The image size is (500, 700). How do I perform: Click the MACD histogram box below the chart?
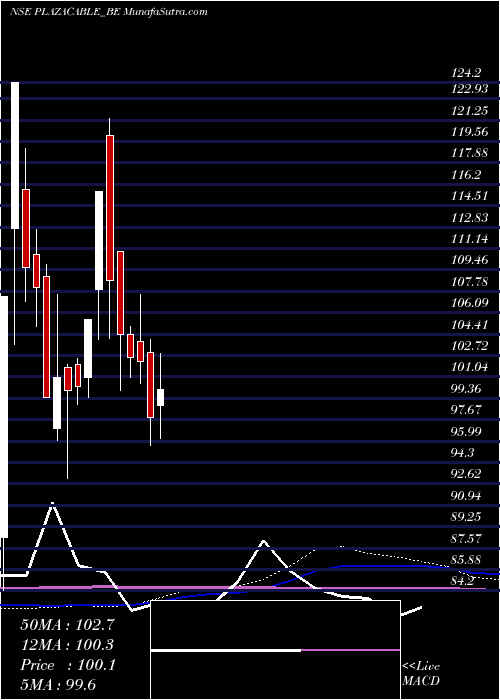(x=275, y=650)
